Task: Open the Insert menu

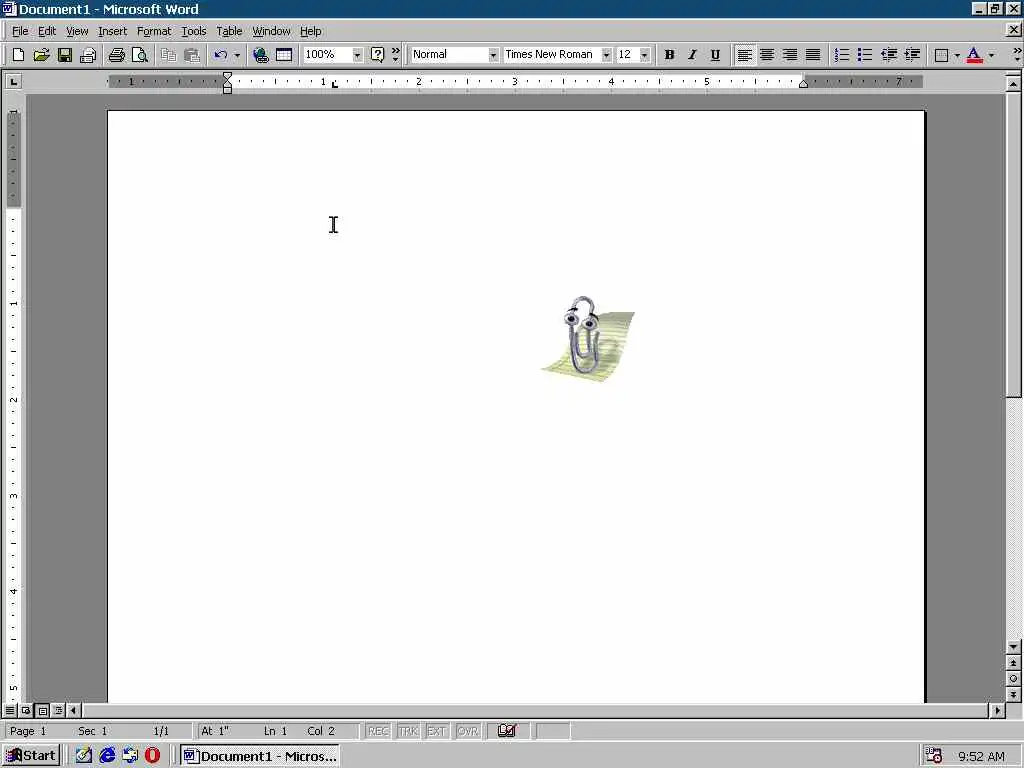Action: (x=112, y=31)
